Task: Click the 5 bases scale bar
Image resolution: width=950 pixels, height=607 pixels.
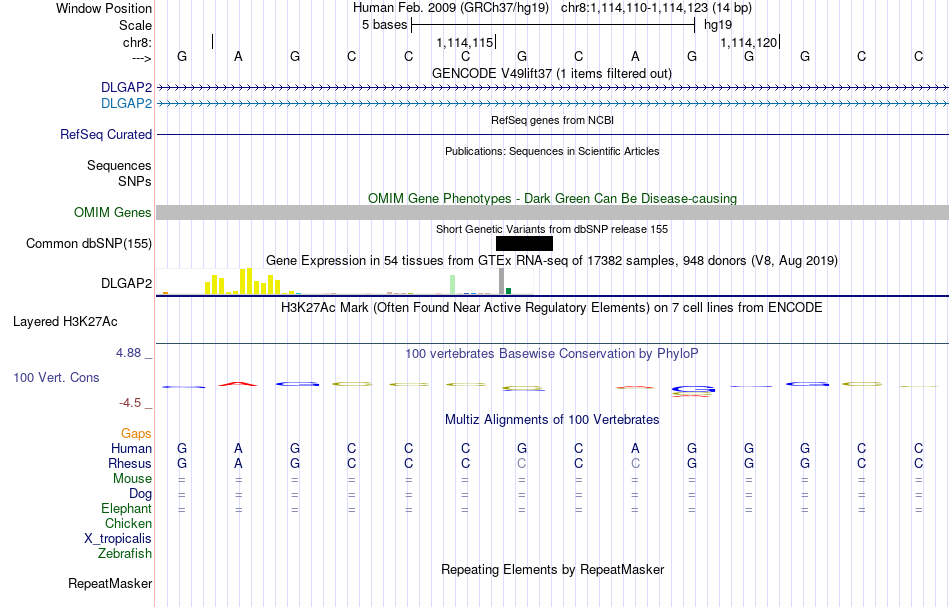Action: (x=553, y=25)
